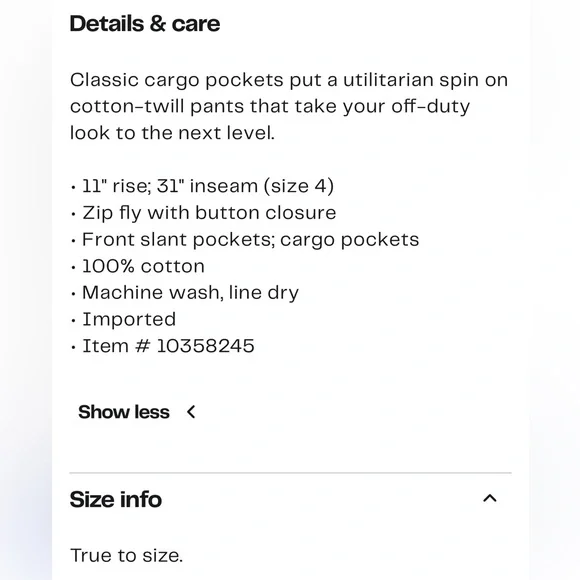Click the words look to the next level
580x580 pixels.
[172, 133]
